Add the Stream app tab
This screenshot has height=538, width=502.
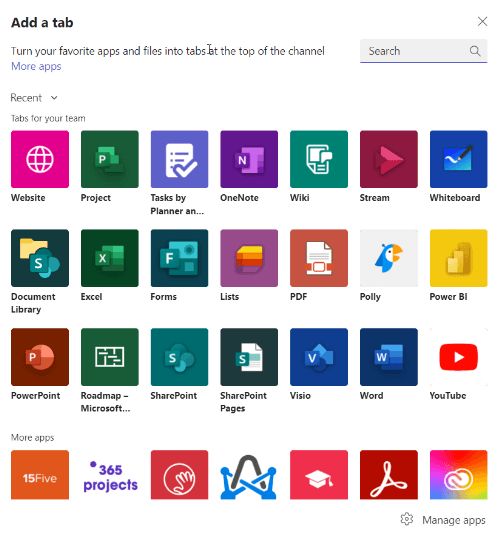click(x=389, y=159)
